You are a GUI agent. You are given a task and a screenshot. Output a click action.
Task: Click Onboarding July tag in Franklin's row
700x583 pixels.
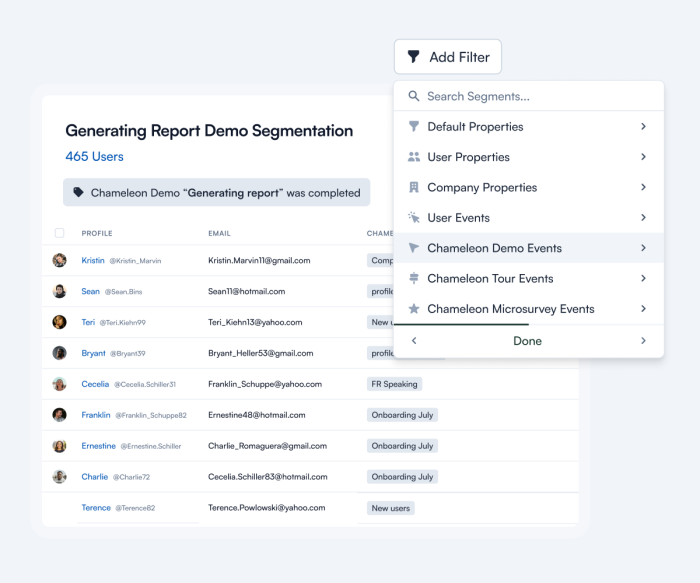coord(402,415)
